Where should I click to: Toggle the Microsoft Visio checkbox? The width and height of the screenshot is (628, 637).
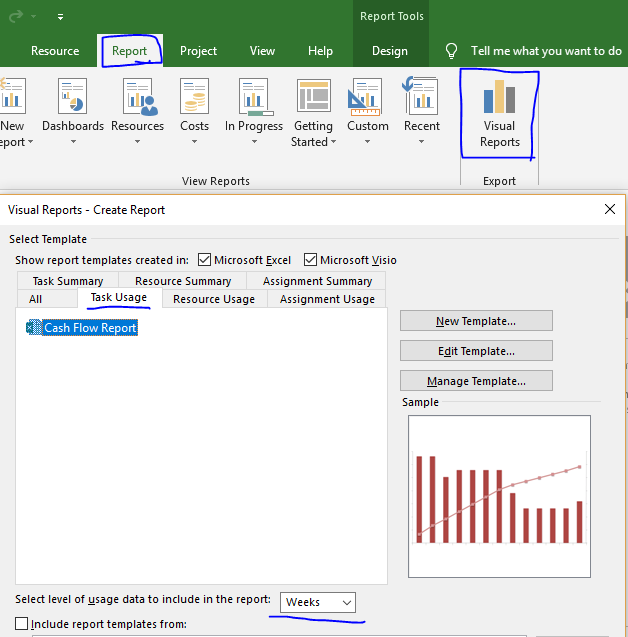[310, 260]
